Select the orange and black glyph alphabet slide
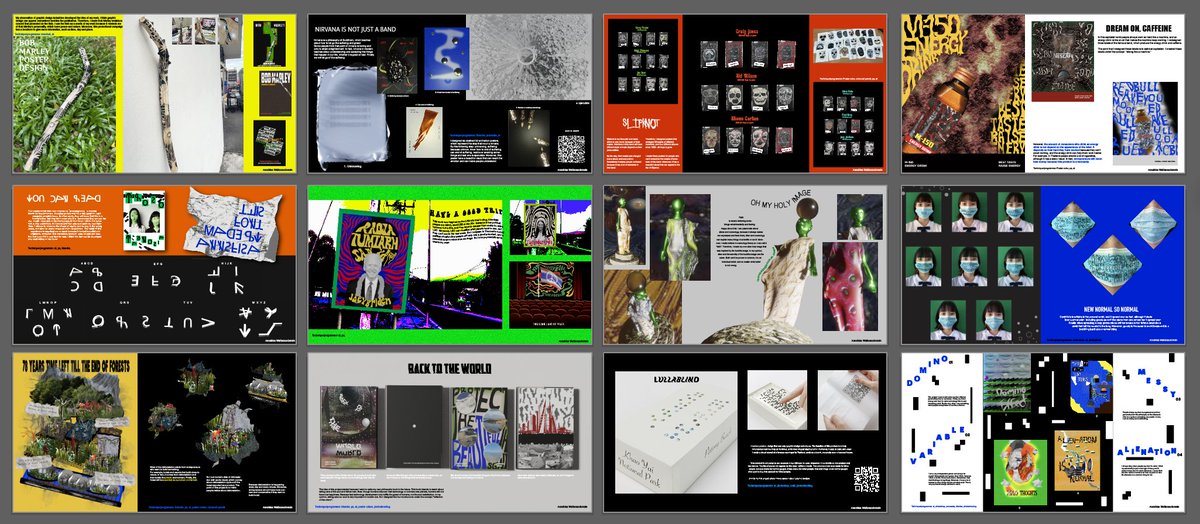Image resolution: width=1200 pixels, height=524 pixels. click(x=152, y=264)
